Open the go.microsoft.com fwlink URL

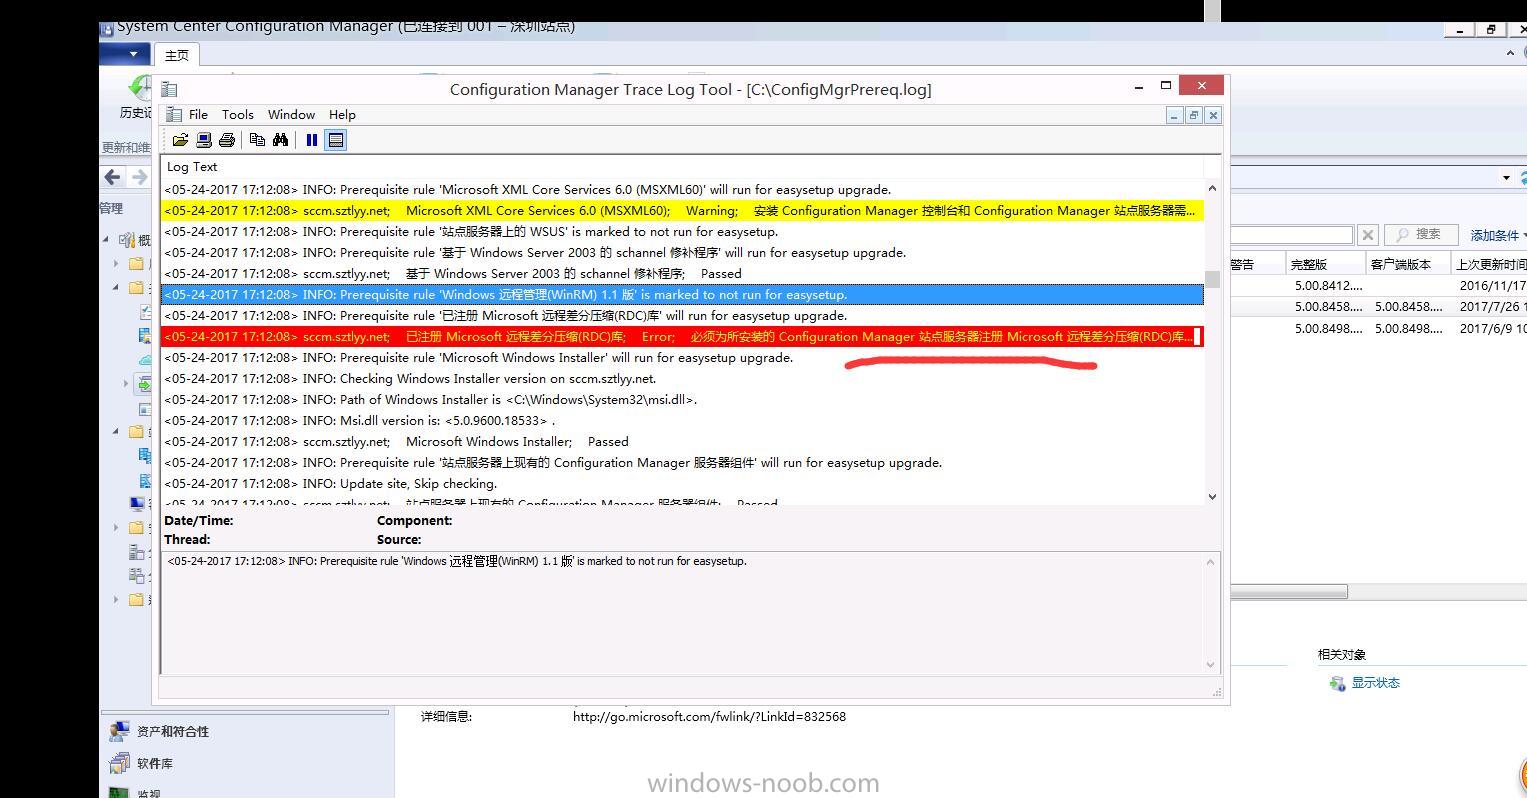tap(709, 716)
